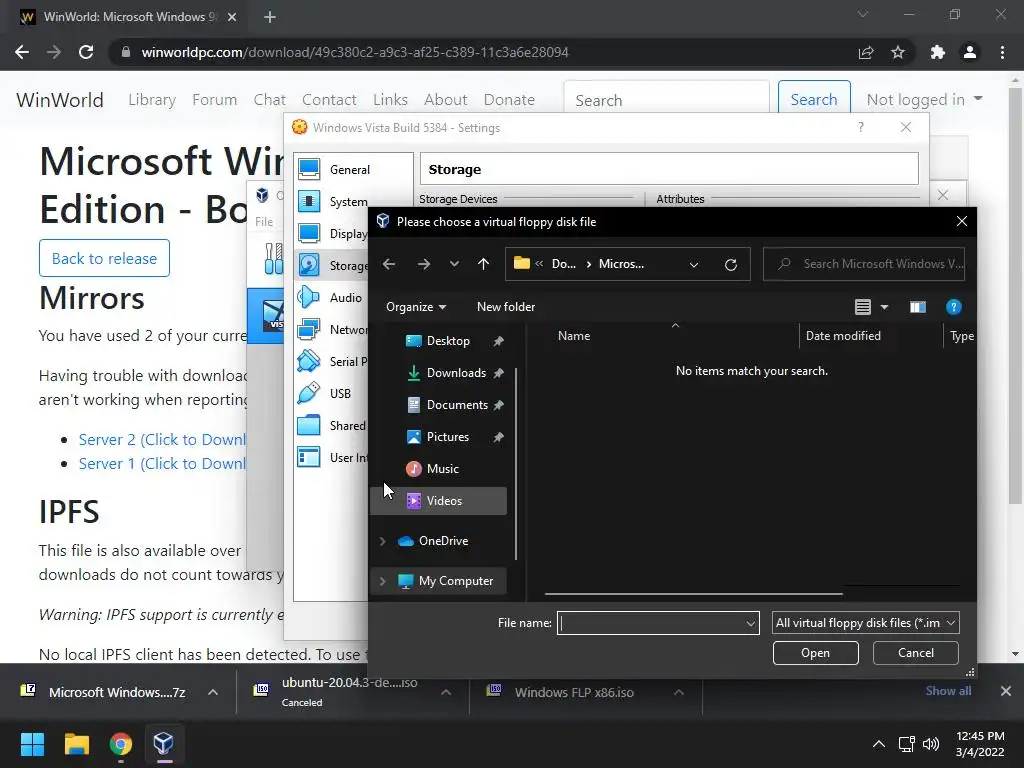The image size is (1024, 768).
Task: Select Pictures in the navigation pane
Action: coord(447,437)
